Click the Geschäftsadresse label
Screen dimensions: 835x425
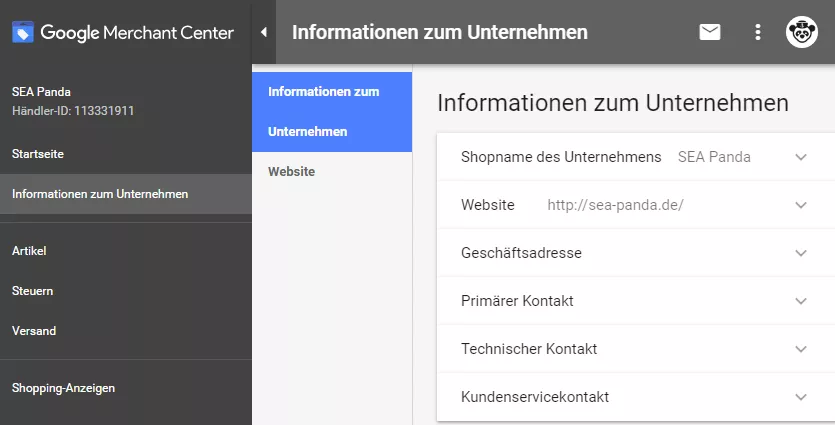pos(521,253)
